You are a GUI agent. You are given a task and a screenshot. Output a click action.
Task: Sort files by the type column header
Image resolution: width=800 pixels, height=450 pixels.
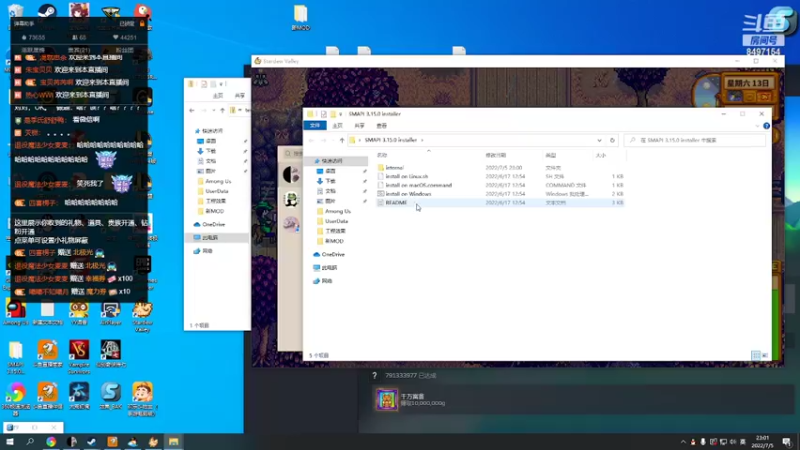coord(551,155)
